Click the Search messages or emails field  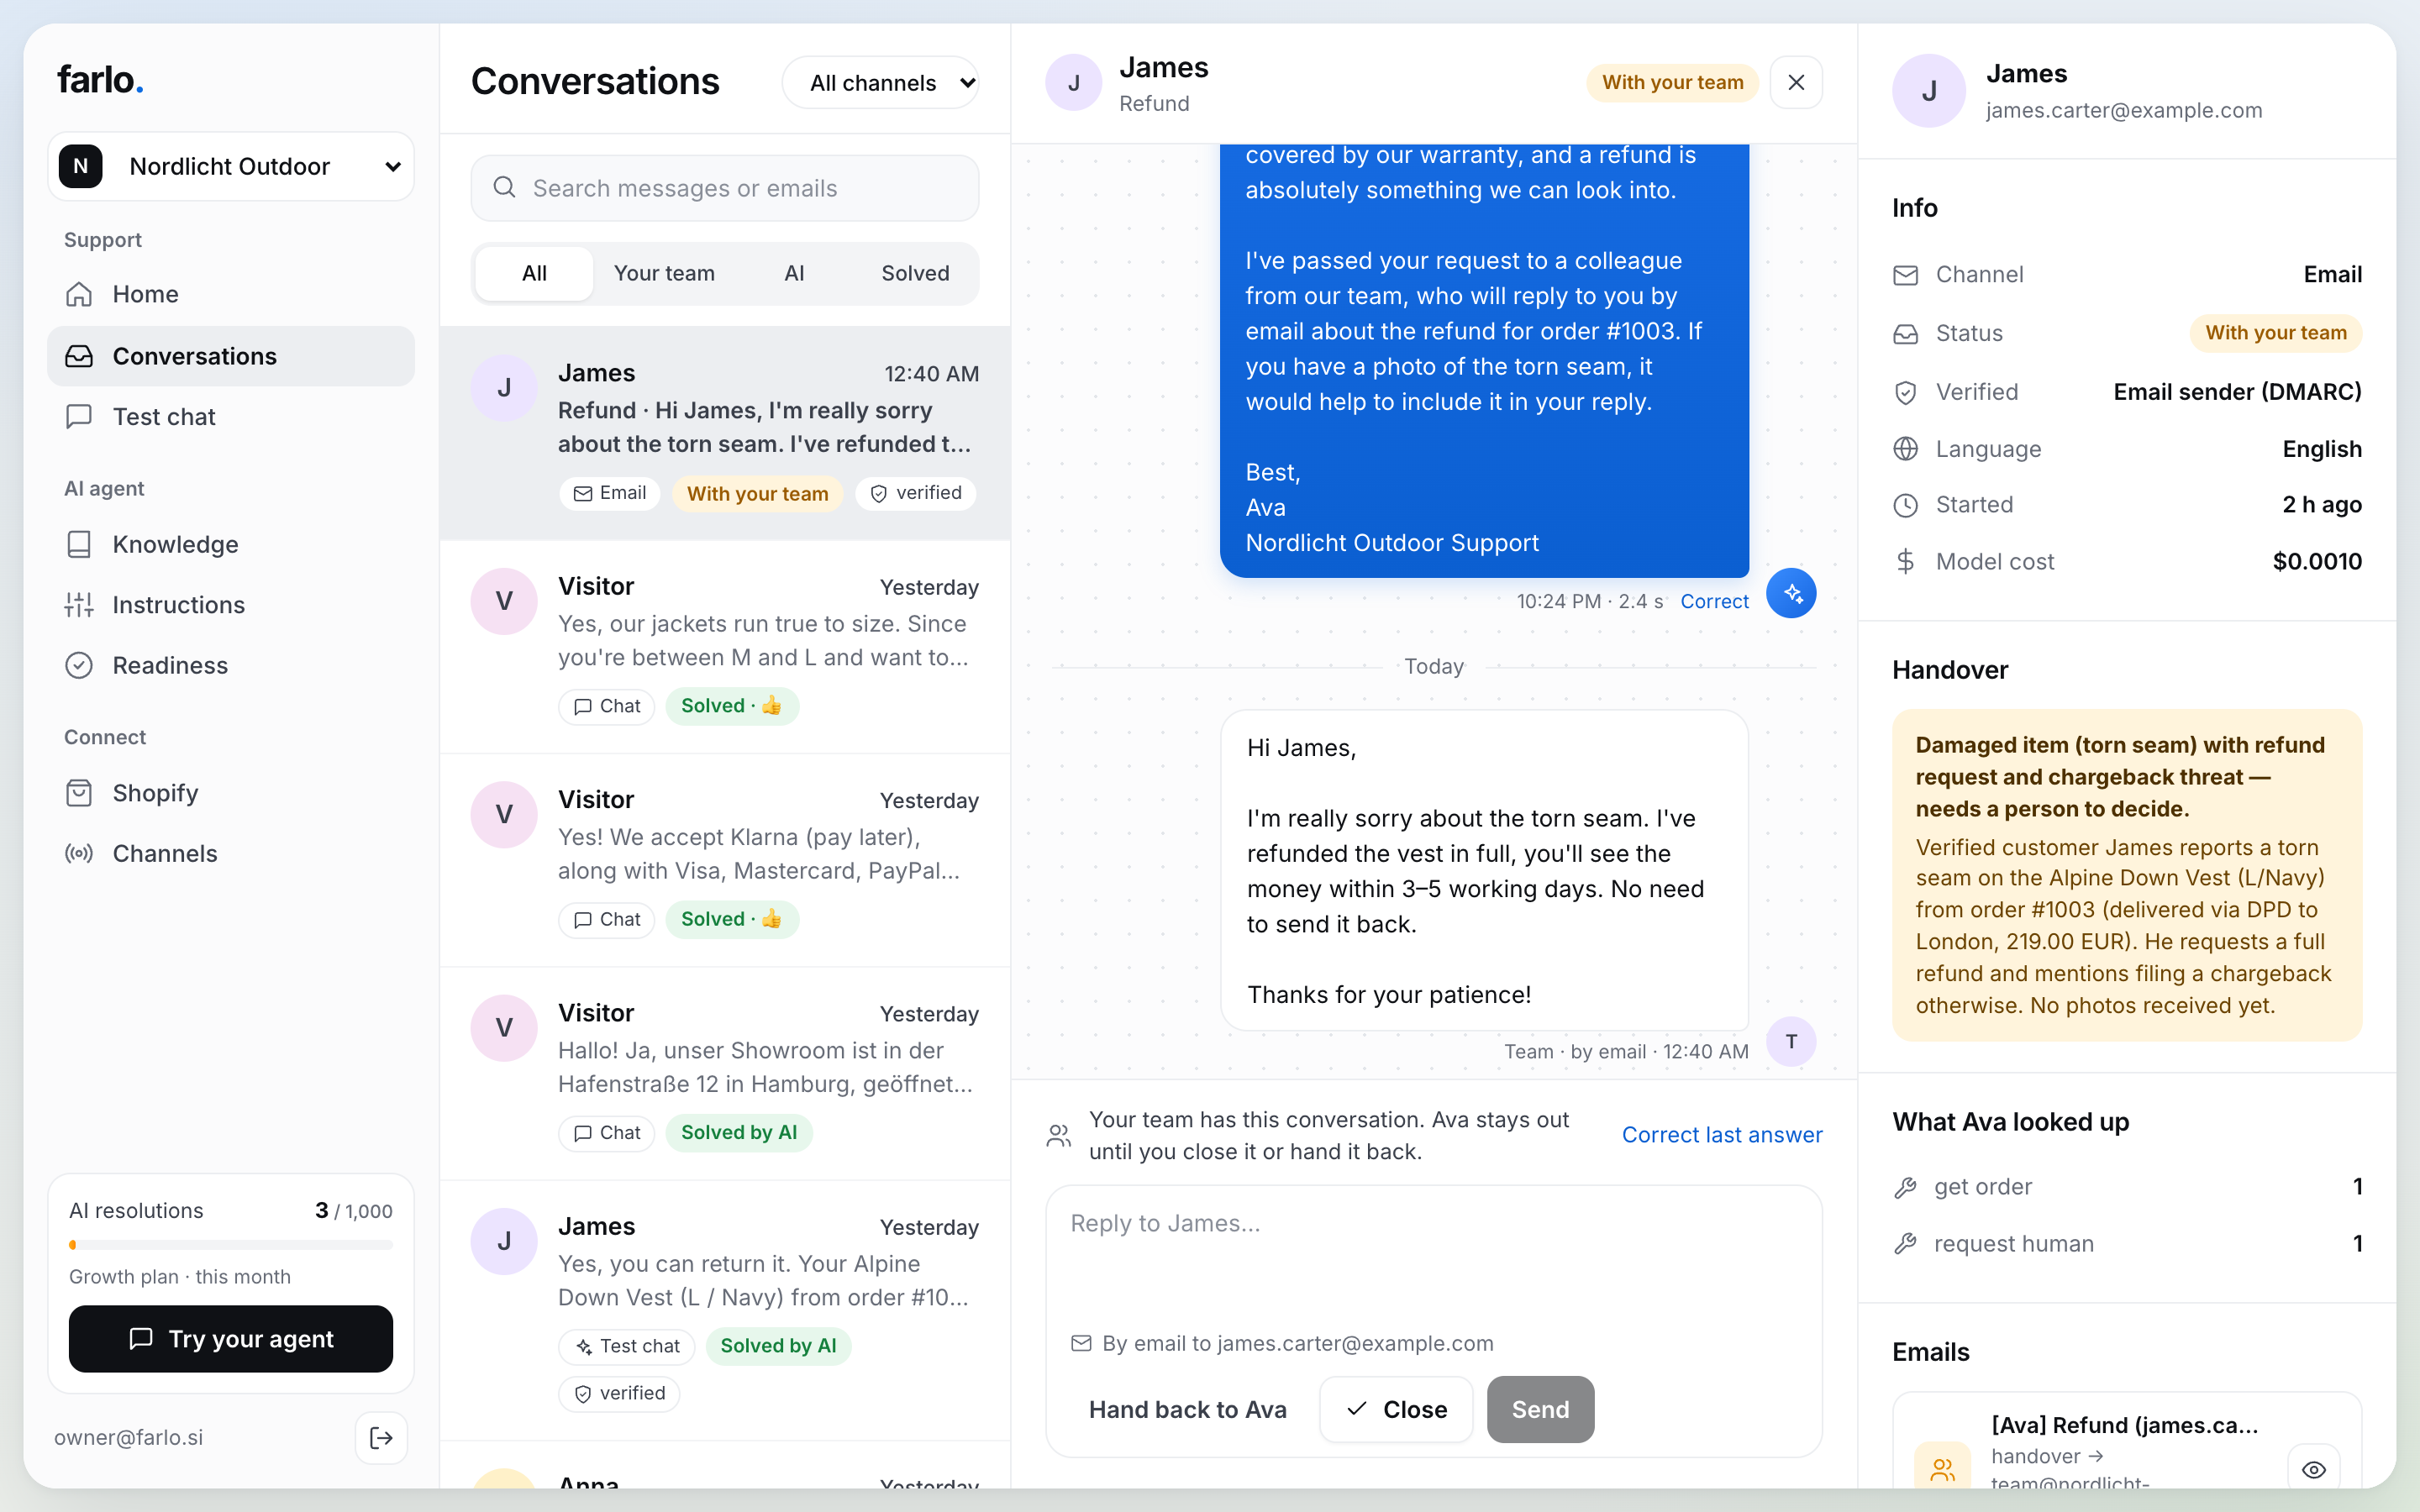point(725,188)
